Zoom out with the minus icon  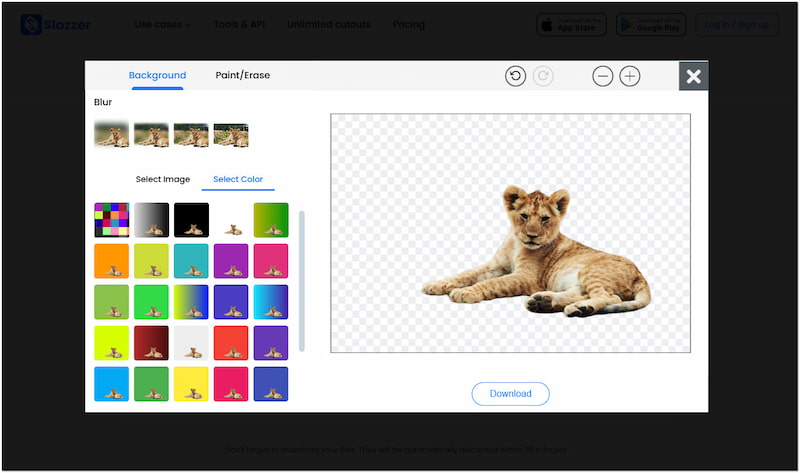[602, 76]
